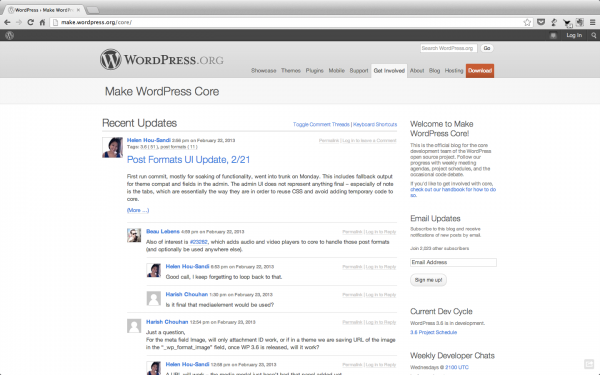Open Post Formats UI Update, 2/21 title
600x375 pixels.
[x=188, y=160]
